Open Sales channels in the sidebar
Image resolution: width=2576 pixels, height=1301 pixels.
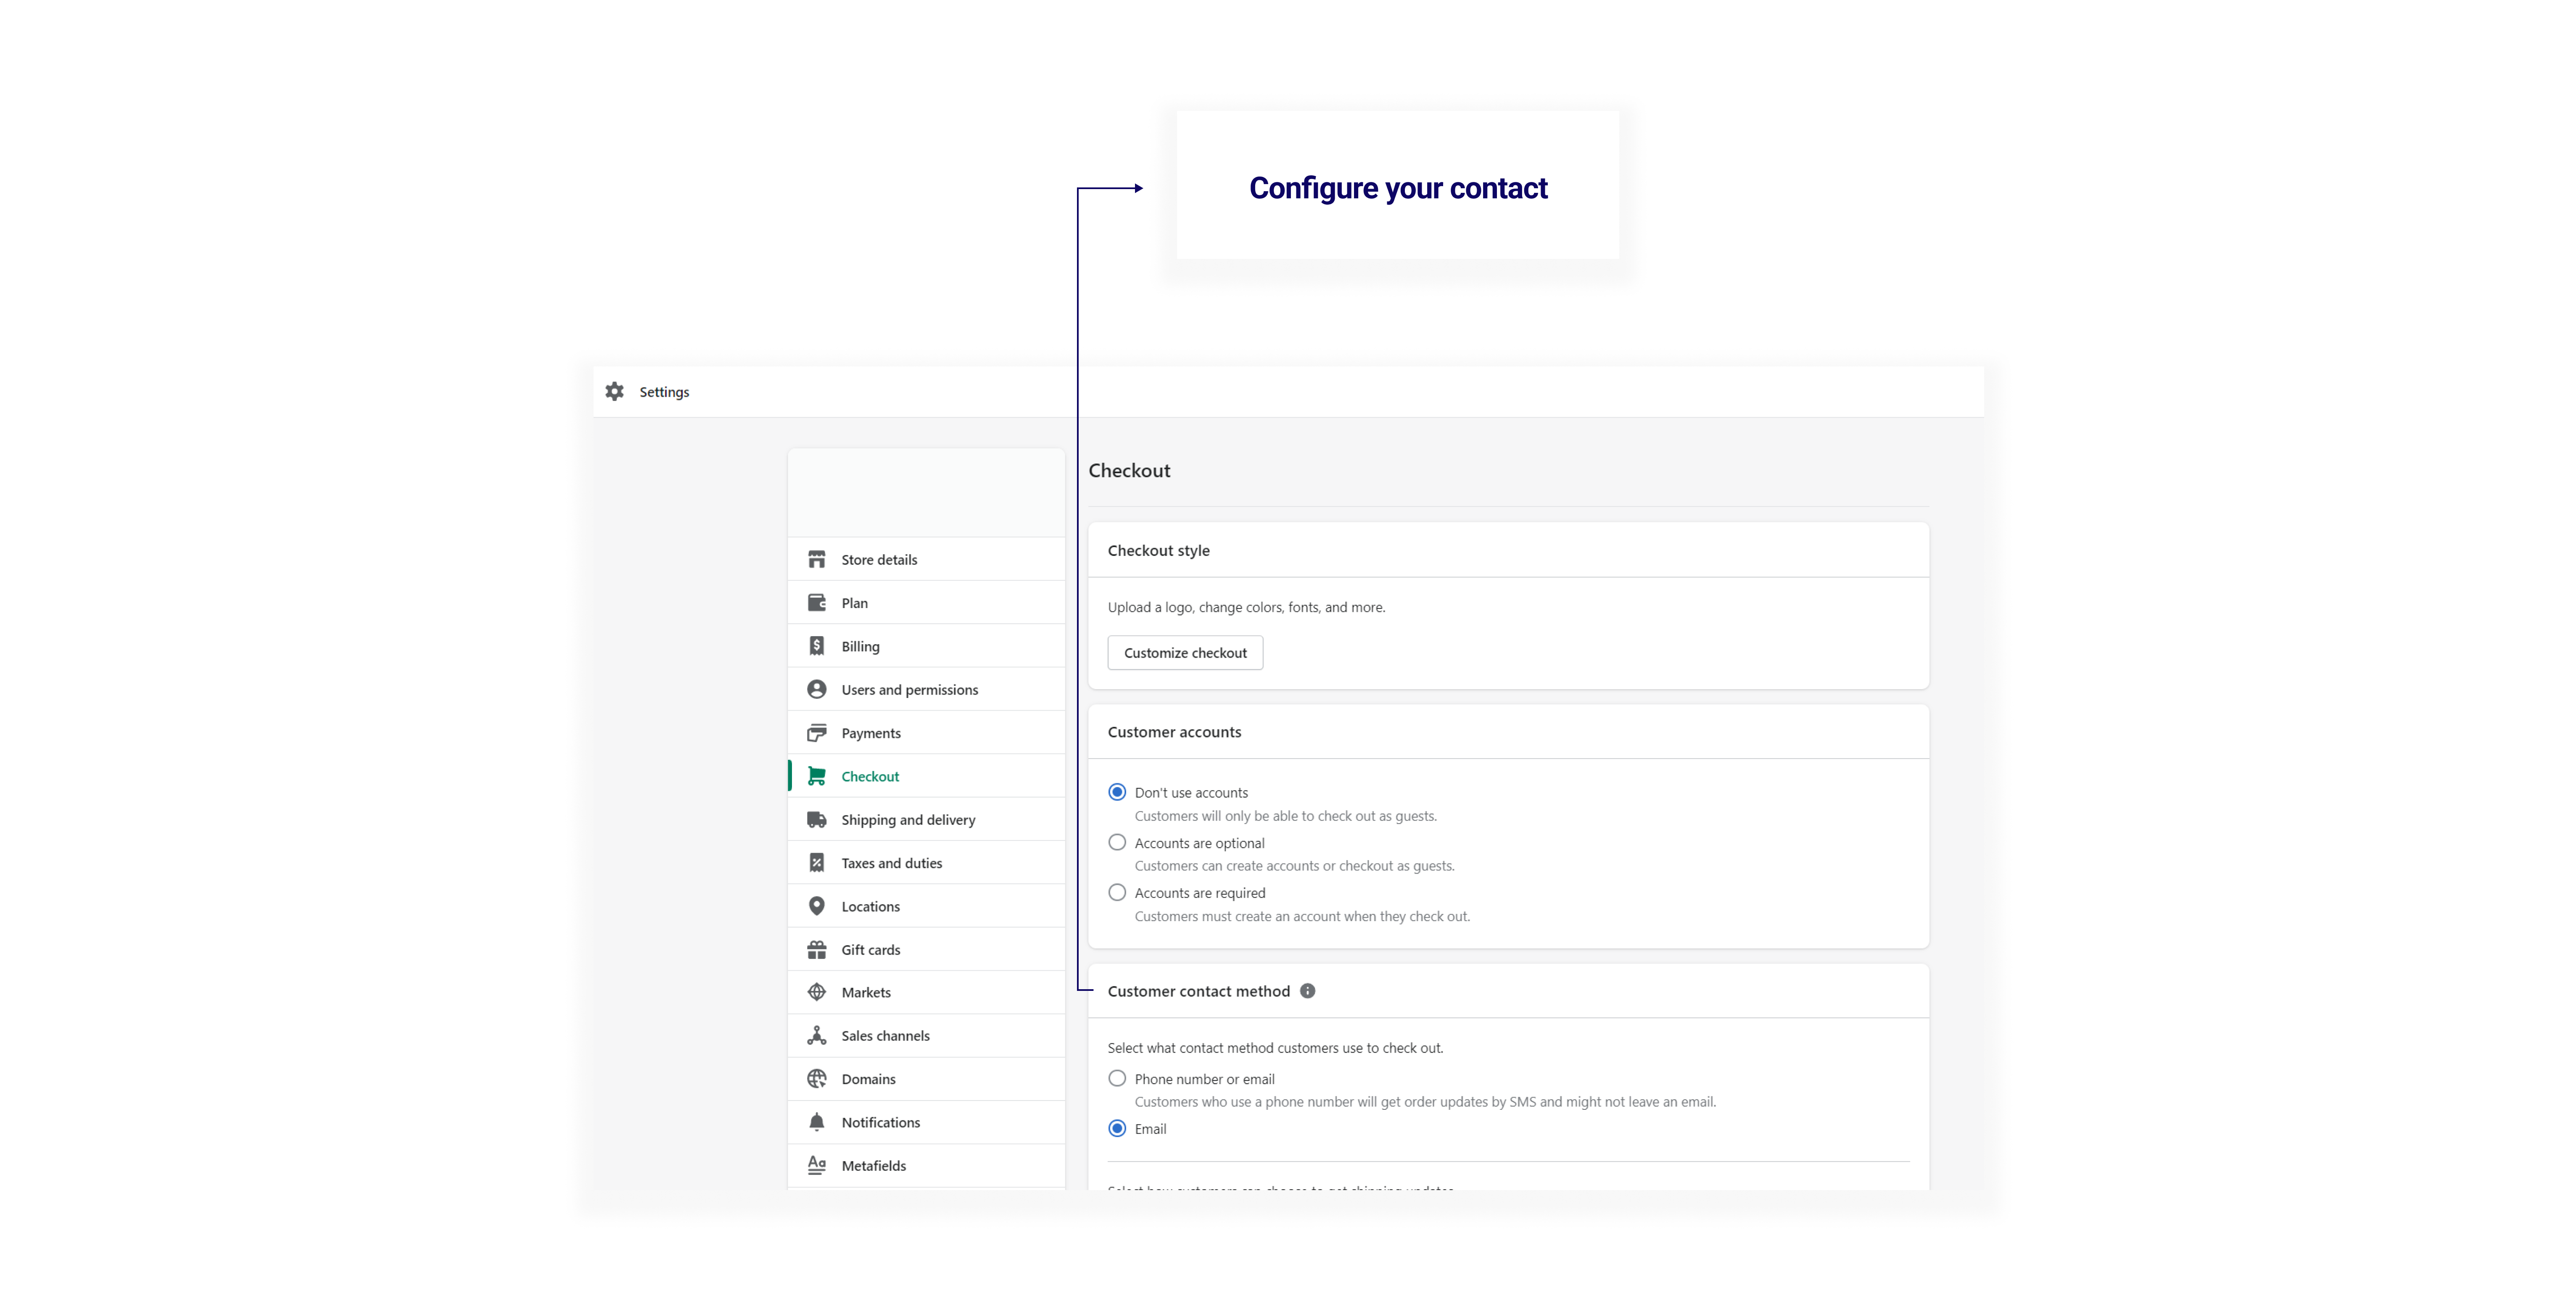pyautogui.click(x=885, y=1036)
